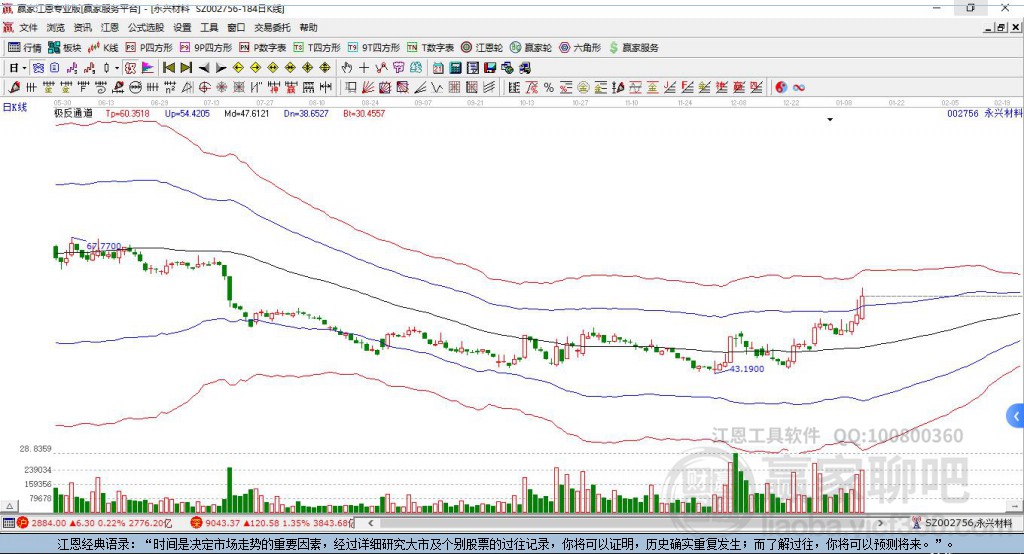Select the Gann fan lines tool

368,88
